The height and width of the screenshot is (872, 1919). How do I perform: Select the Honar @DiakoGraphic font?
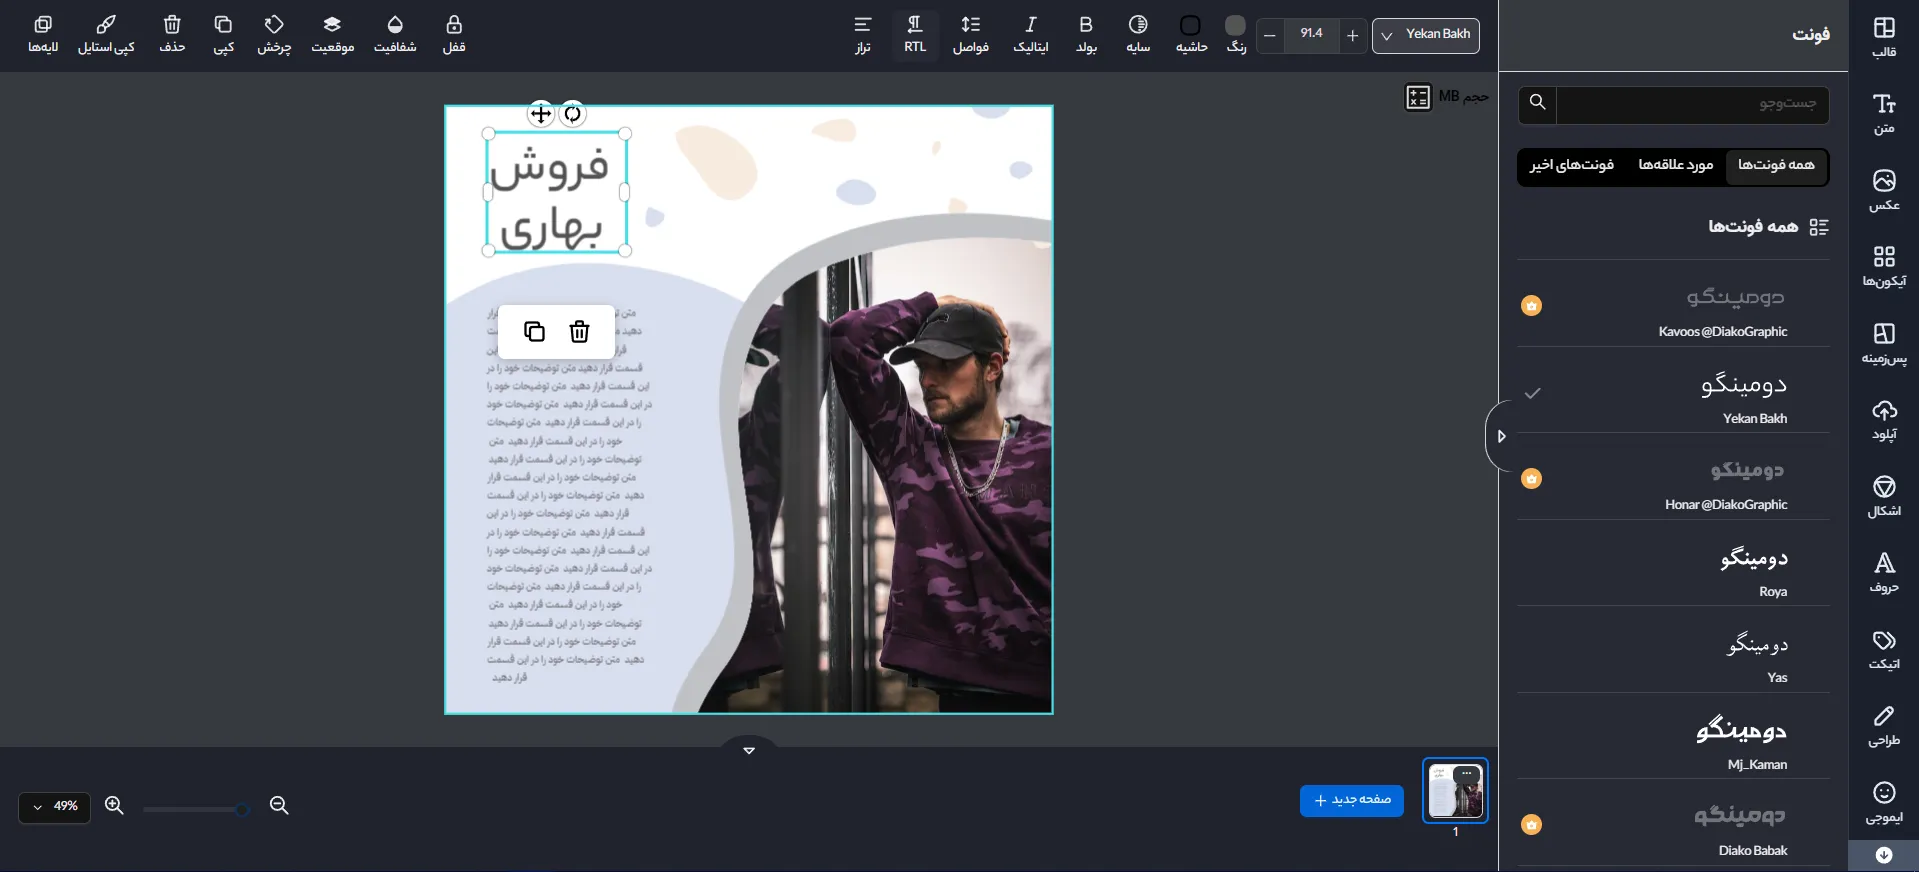(1674, 477)
